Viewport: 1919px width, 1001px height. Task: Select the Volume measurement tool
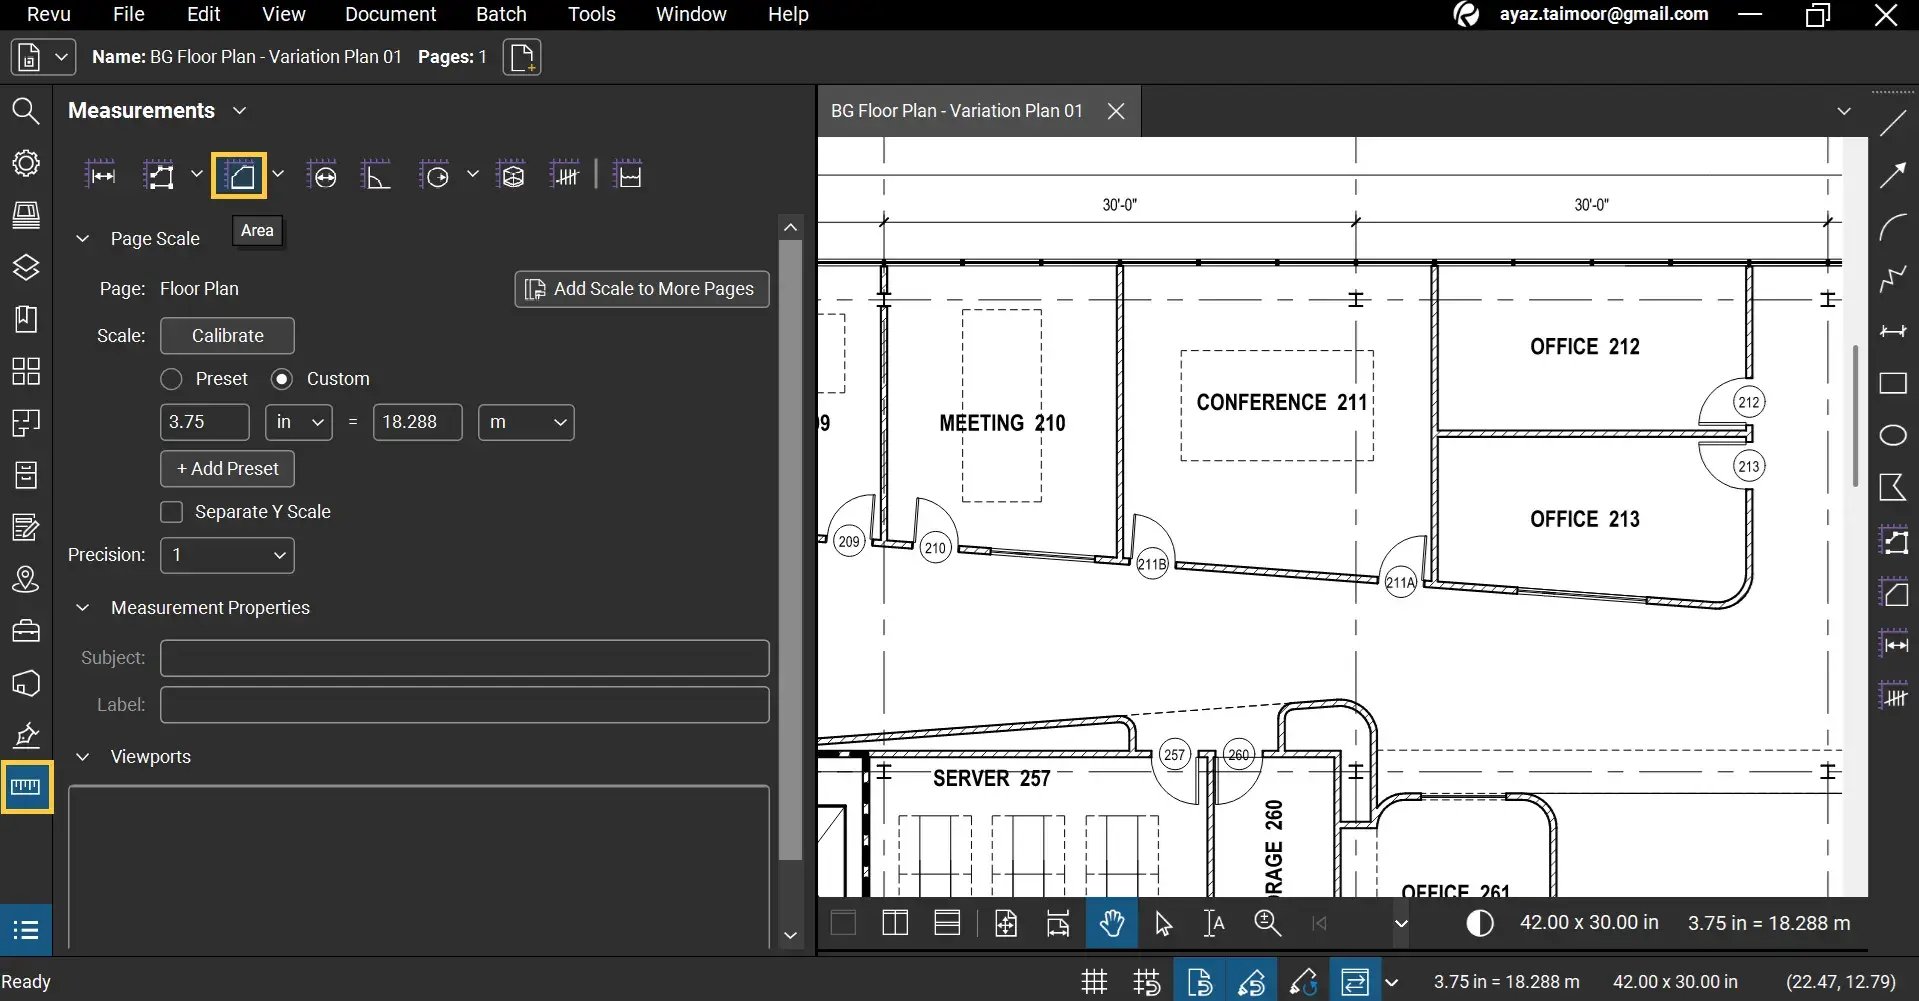[511, 176]
